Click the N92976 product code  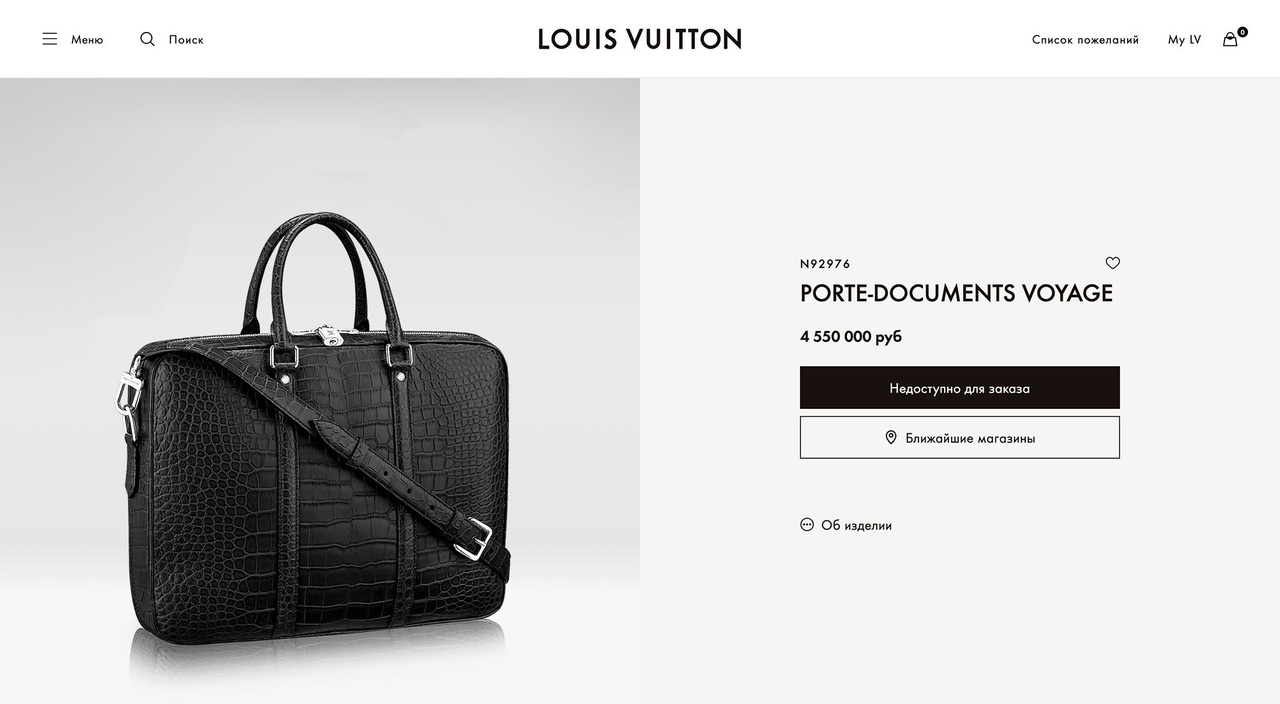click(825, 264)
